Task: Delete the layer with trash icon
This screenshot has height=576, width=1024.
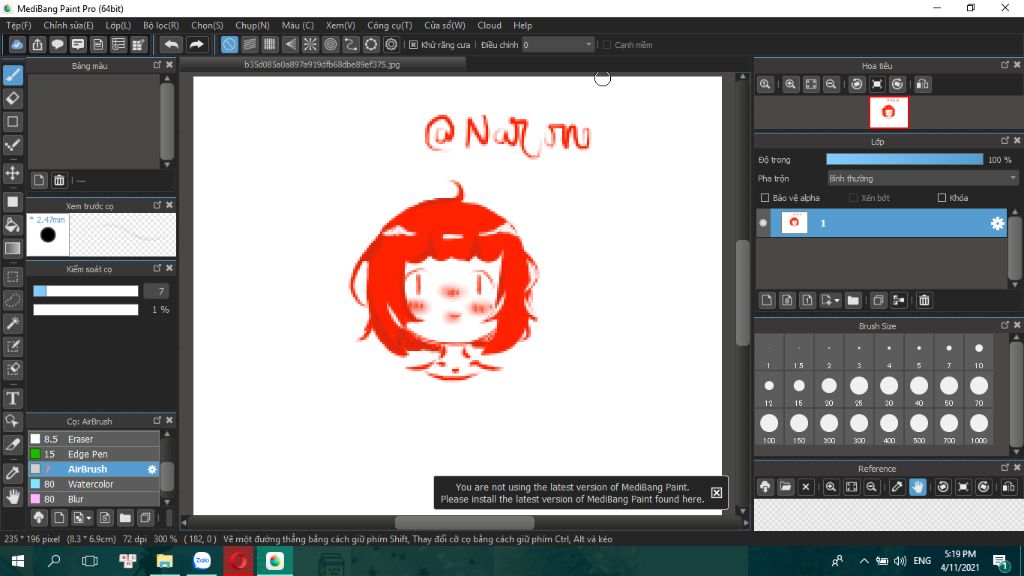Action: click(x=924, y=300)
